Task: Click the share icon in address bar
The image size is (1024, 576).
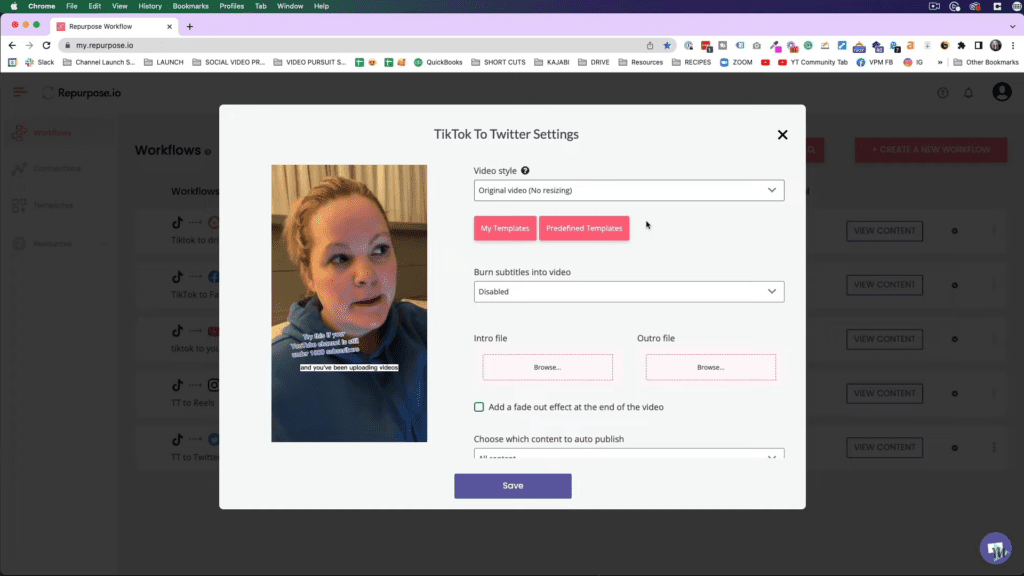Action: (x=650, y=45)
